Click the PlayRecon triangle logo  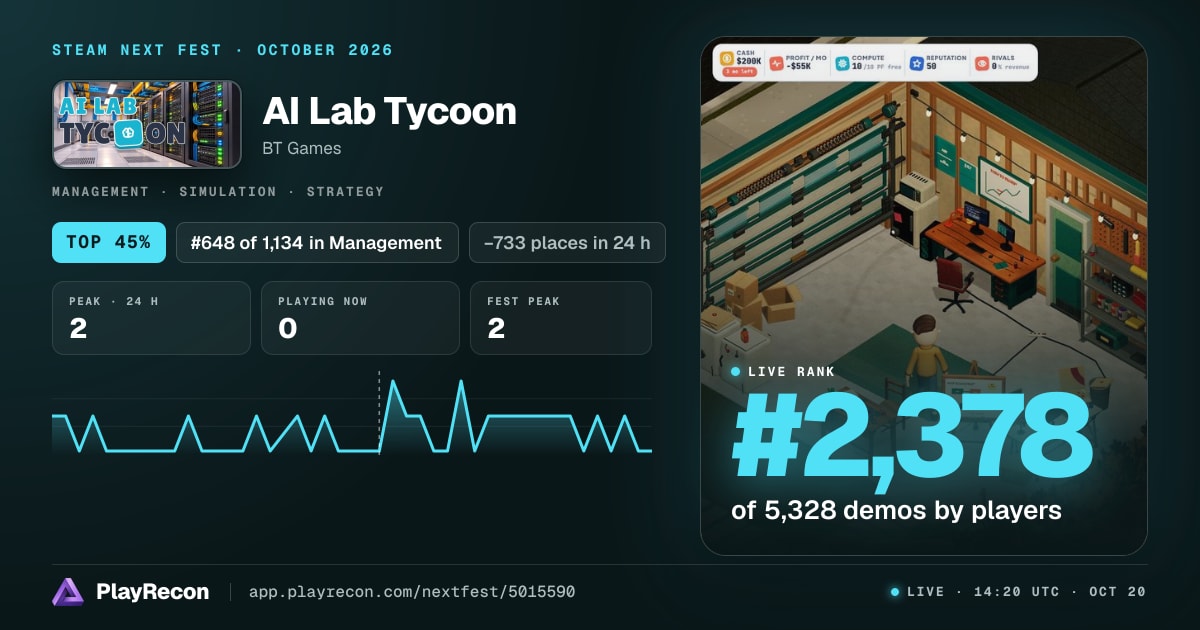(68, 592)
